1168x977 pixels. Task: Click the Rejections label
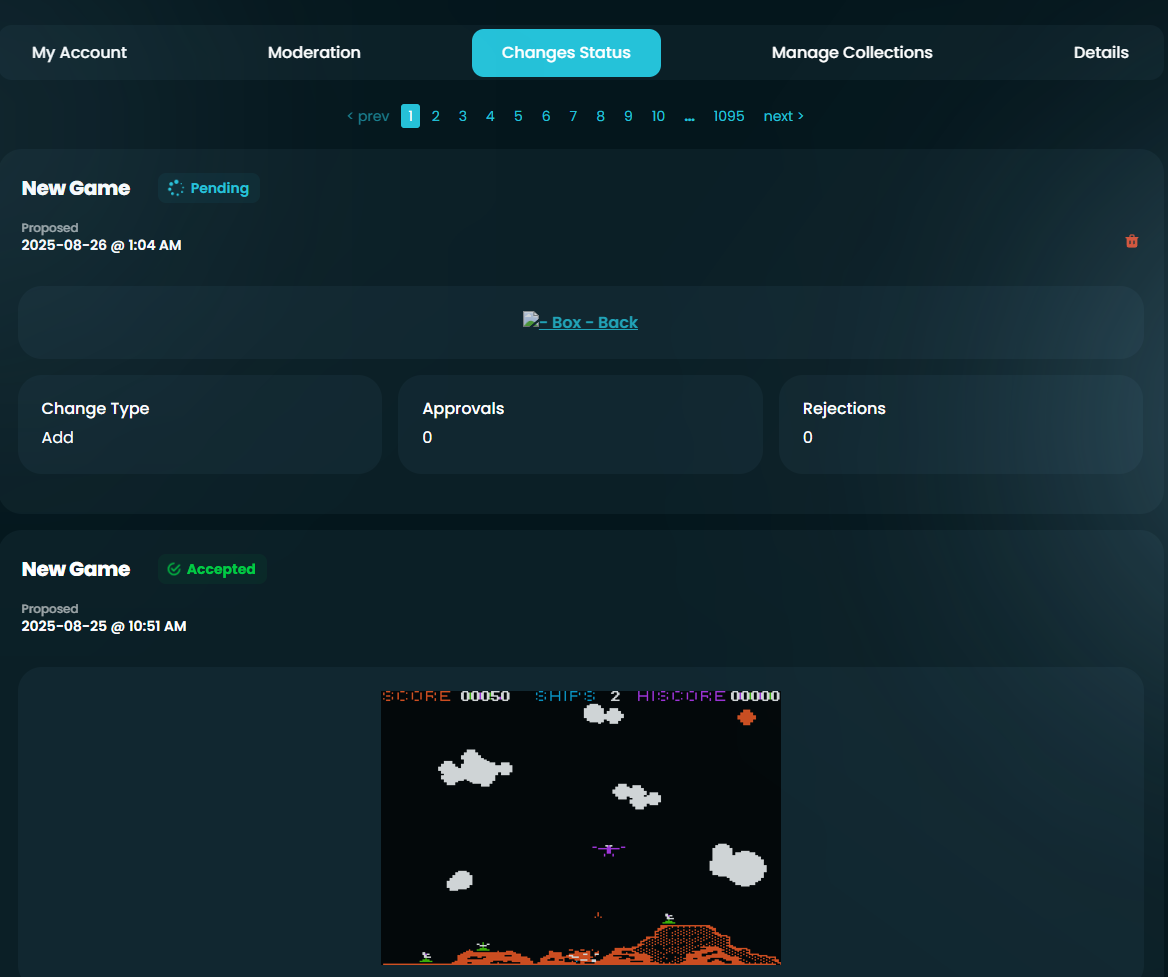(844, 409)
